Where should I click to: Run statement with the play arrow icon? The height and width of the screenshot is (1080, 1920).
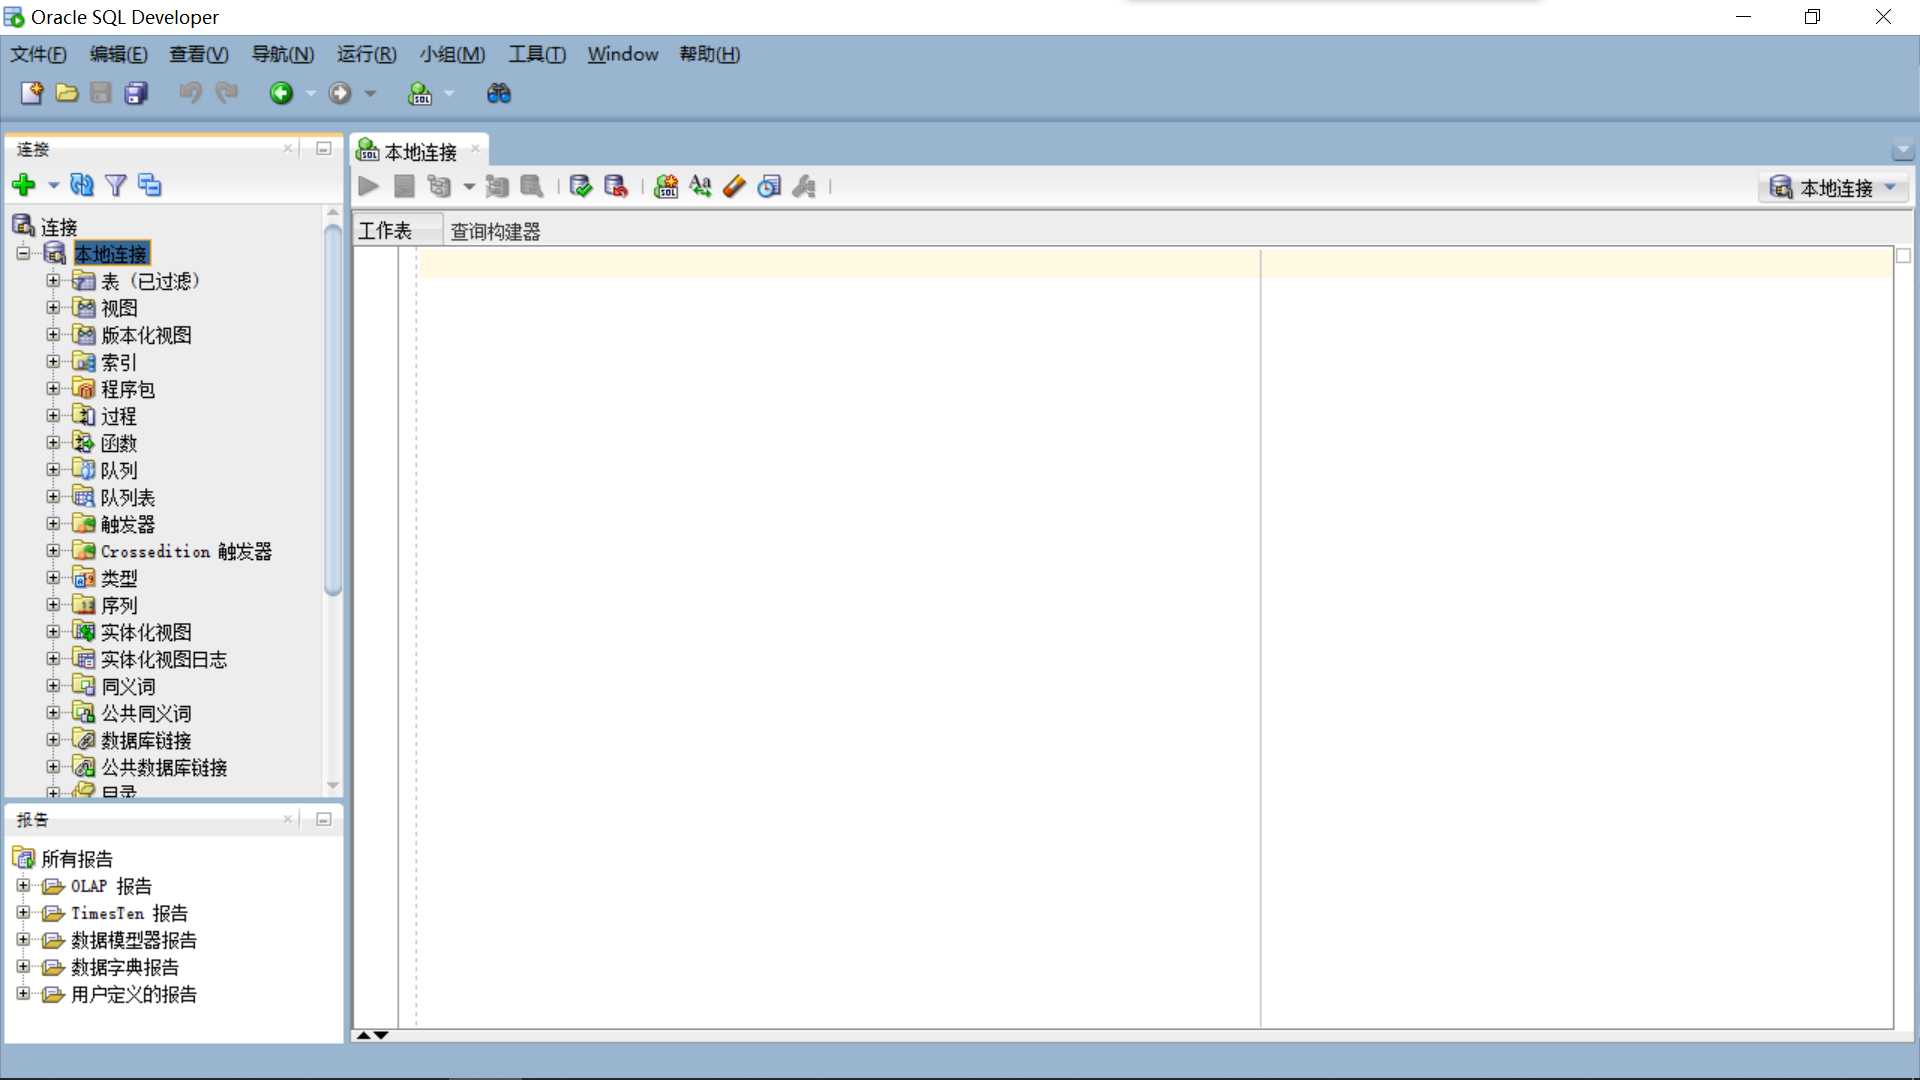(x=368, y=186)
